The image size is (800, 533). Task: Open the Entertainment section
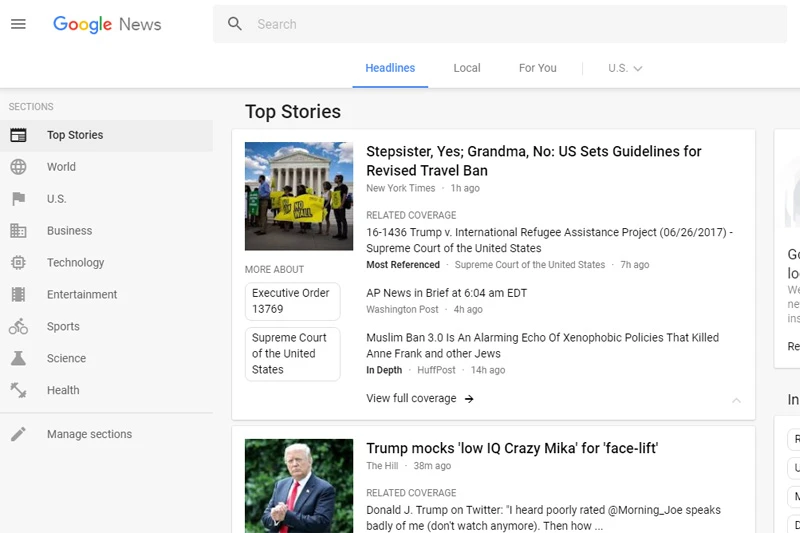[x=107, y=294]
